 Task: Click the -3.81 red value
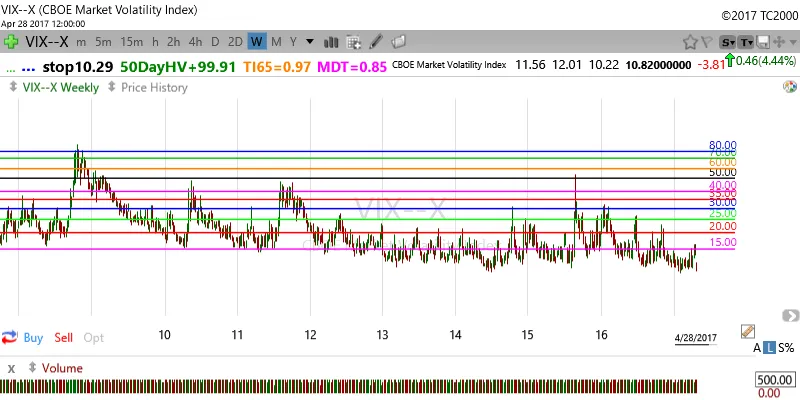click(x=712, y=65)
